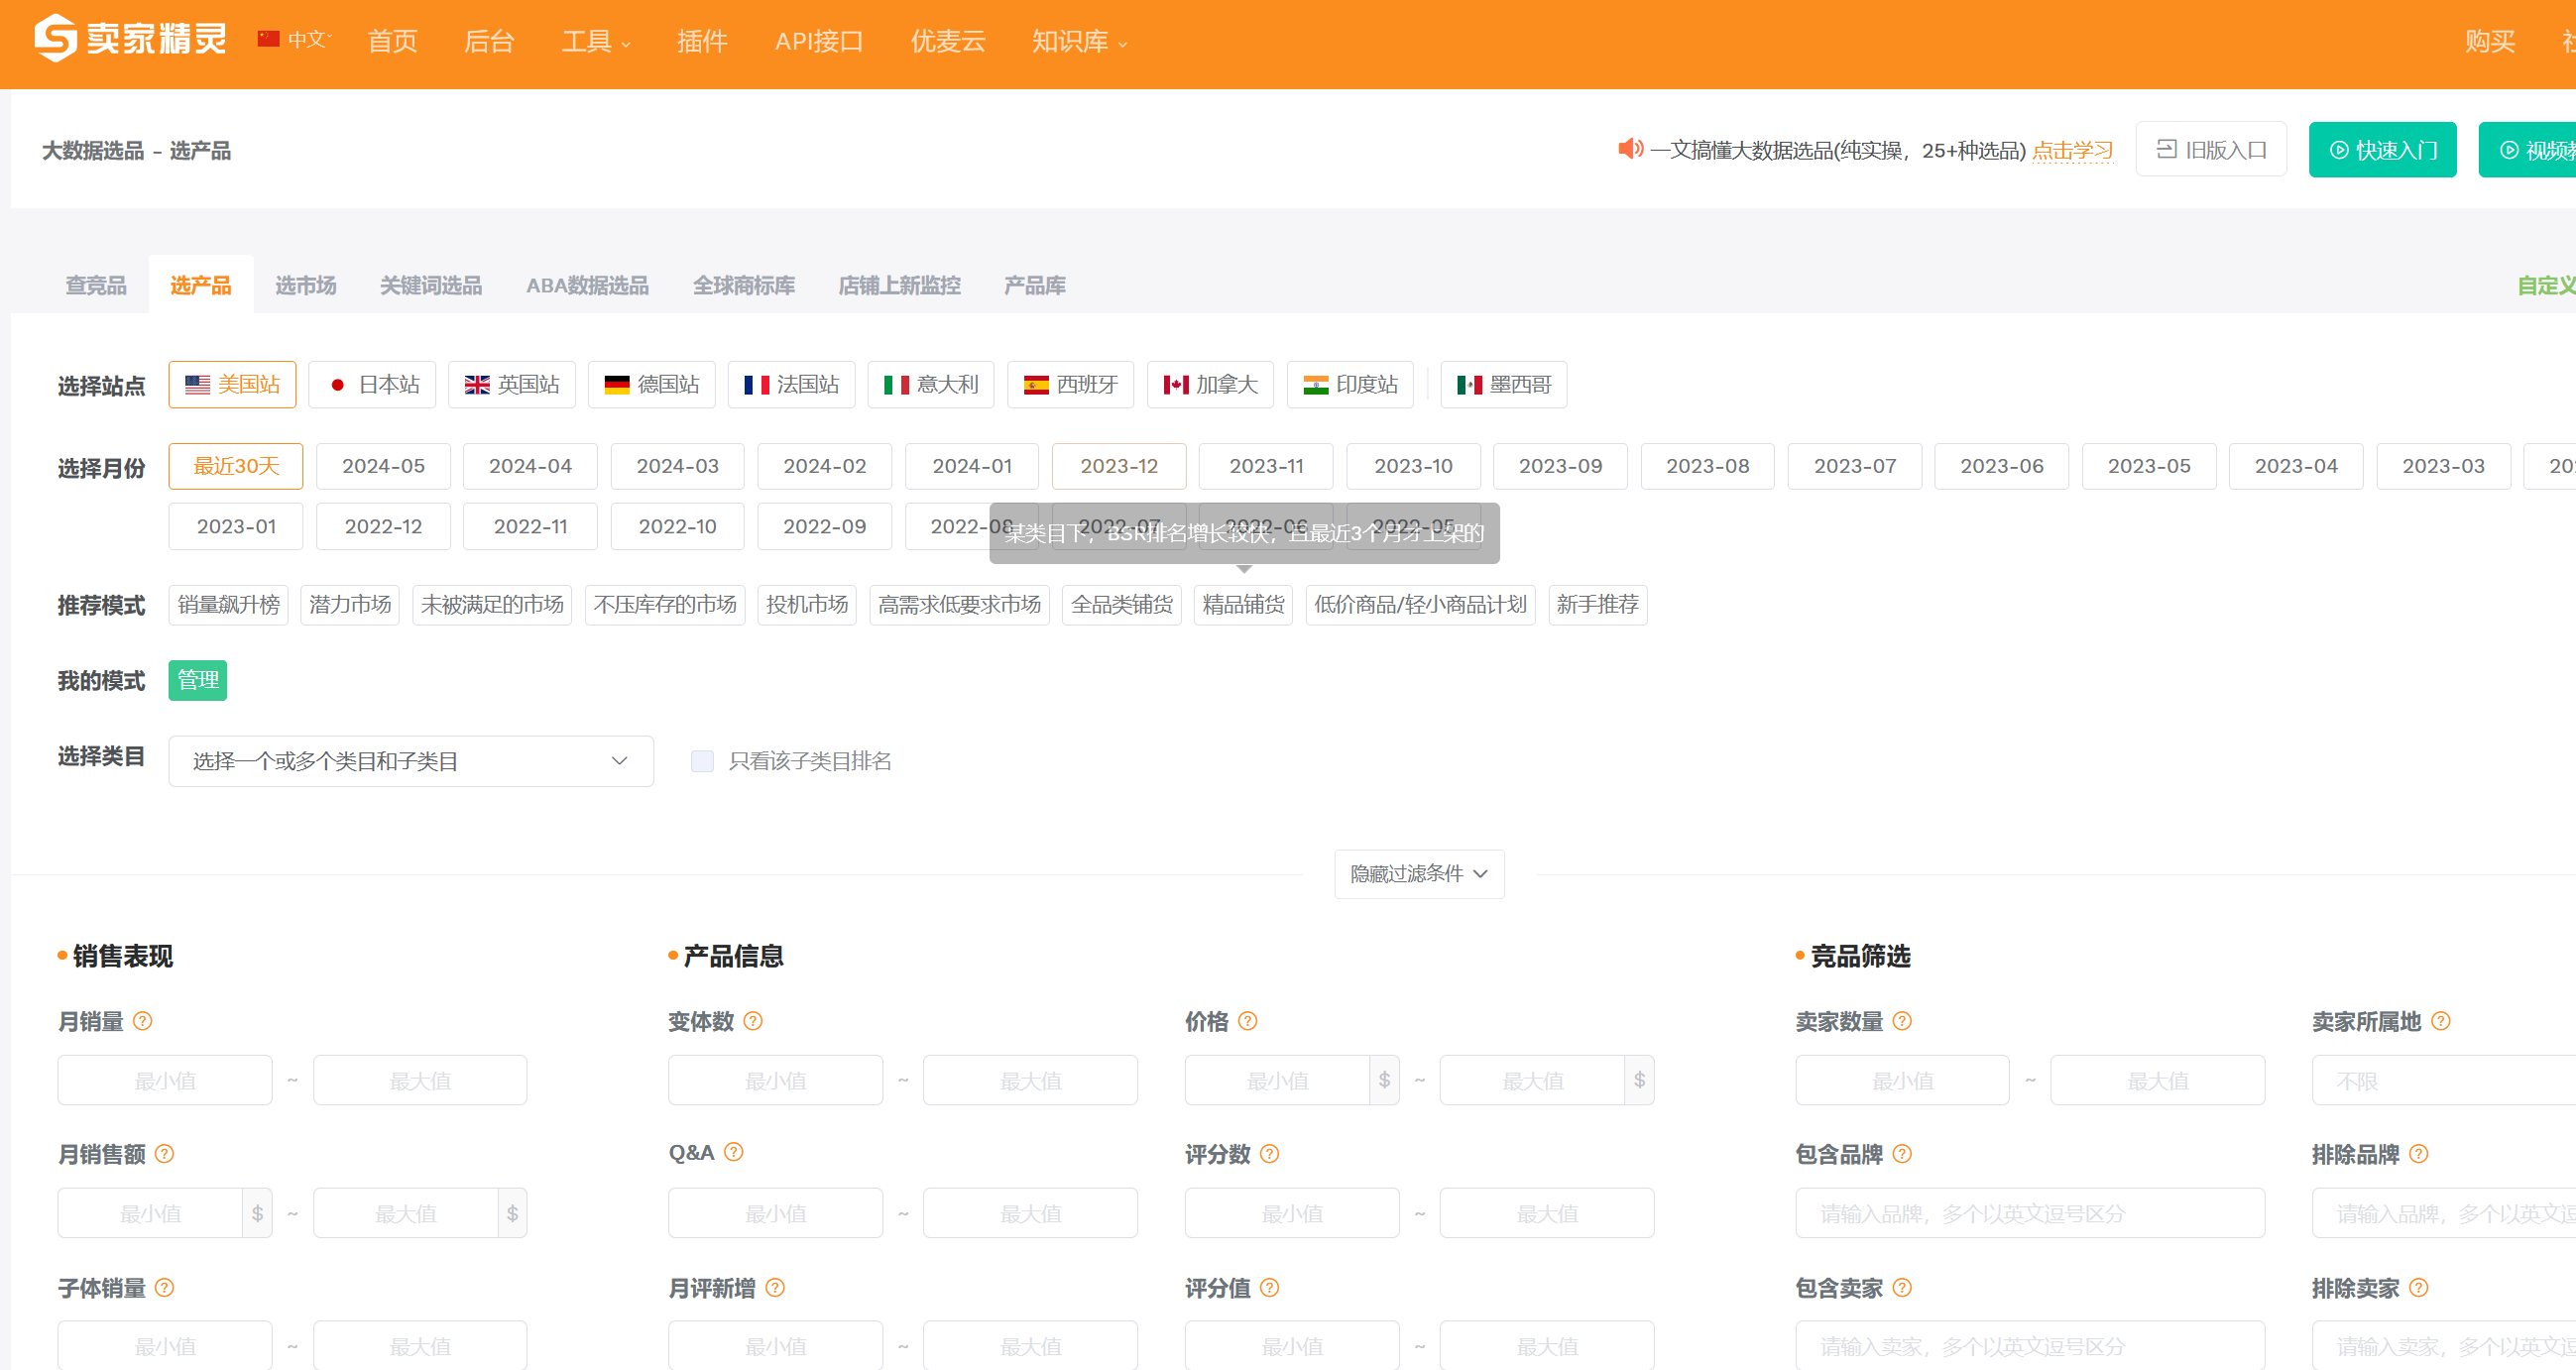The width and height of the screenshot is (2576, 1370).
Task: Switch to 关键词选品 tab
Action: click(430, 286)
